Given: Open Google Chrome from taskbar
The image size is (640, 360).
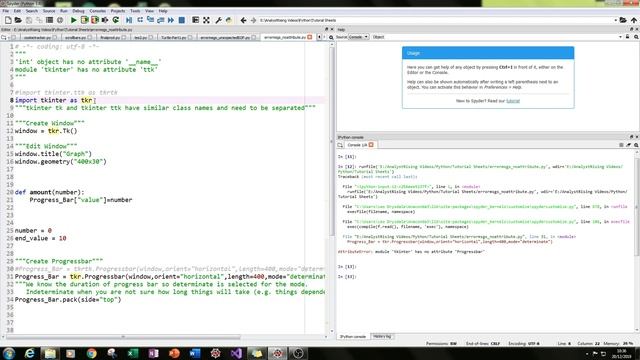Looking at the screenshot, I should tap(91, 353).
